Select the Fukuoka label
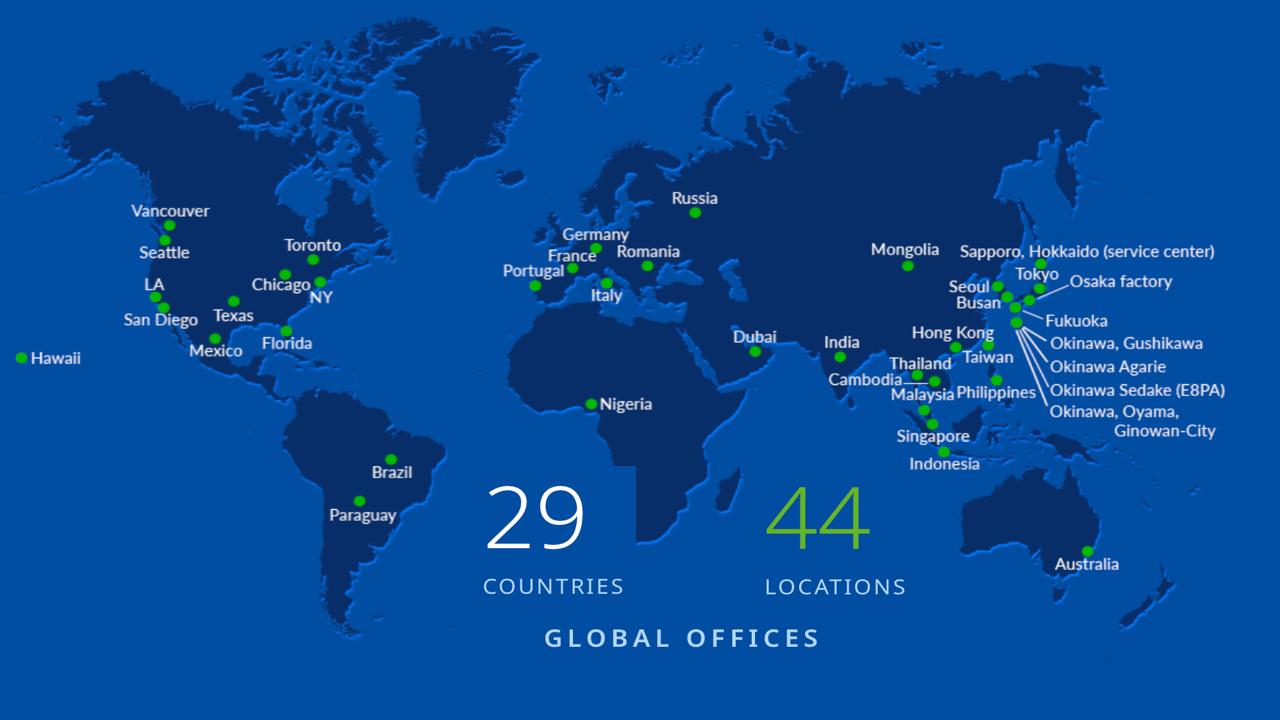This screenshot has height=720, width=1280. [x=1076, y=321]
